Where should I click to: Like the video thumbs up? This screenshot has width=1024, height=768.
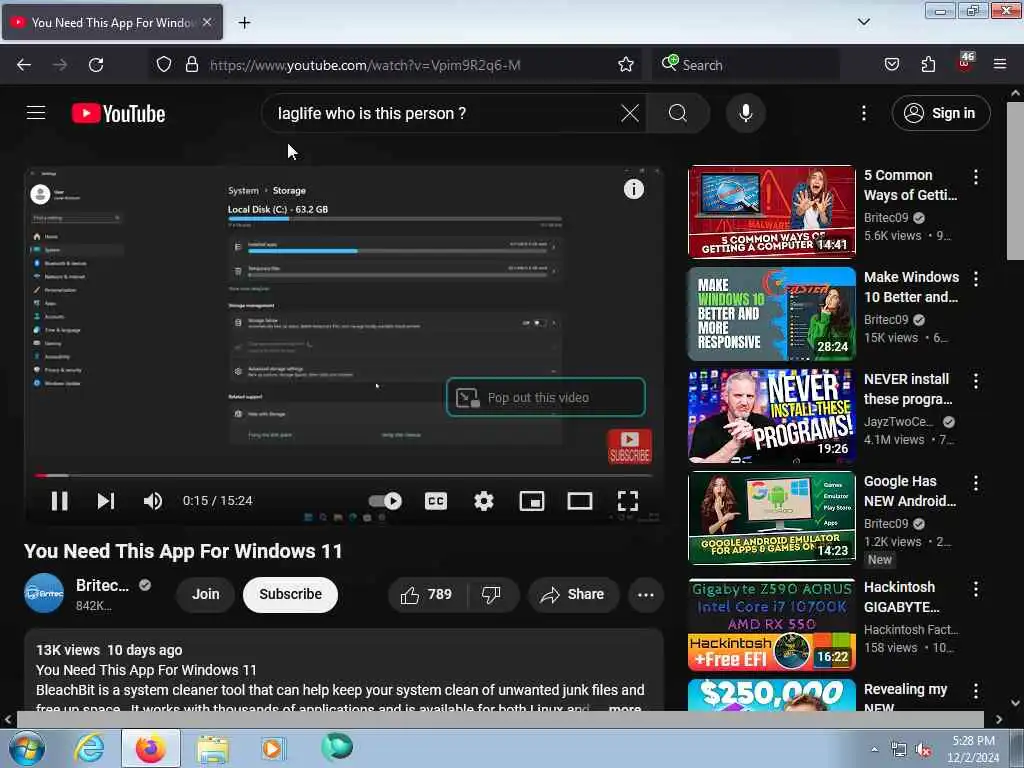pos(427,594)
